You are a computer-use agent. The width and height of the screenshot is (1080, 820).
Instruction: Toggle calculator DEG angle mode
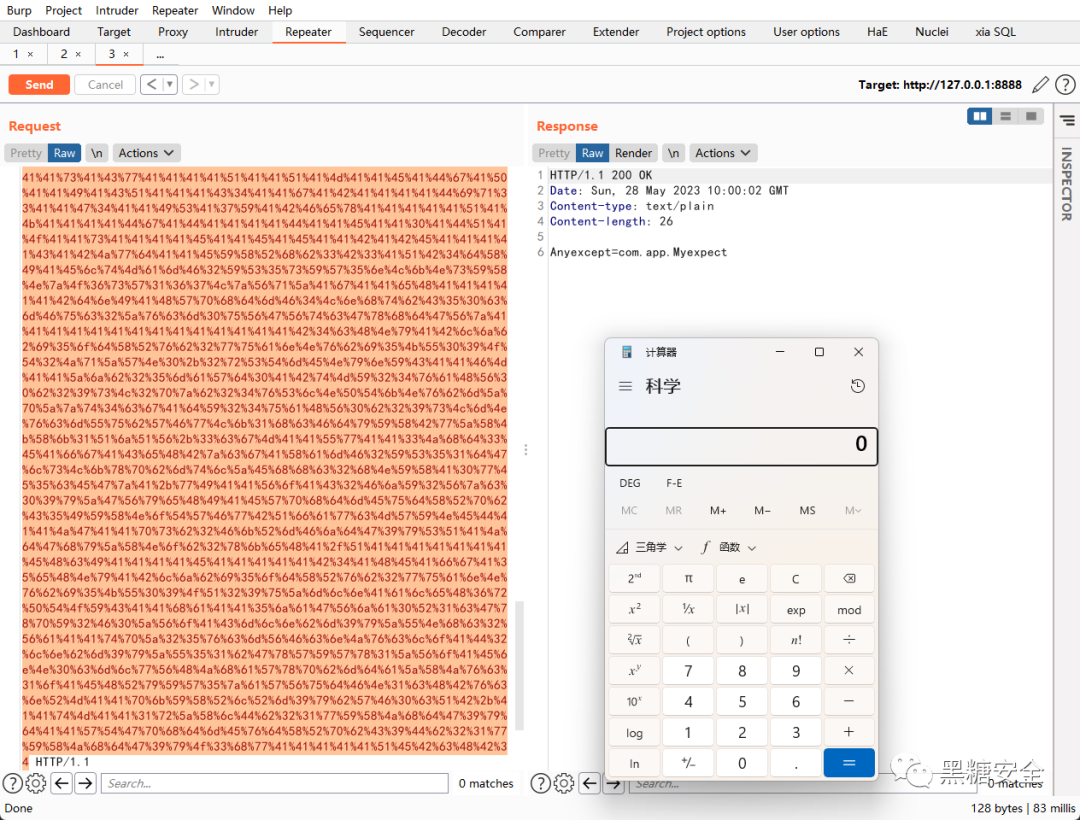coord(630,483)
